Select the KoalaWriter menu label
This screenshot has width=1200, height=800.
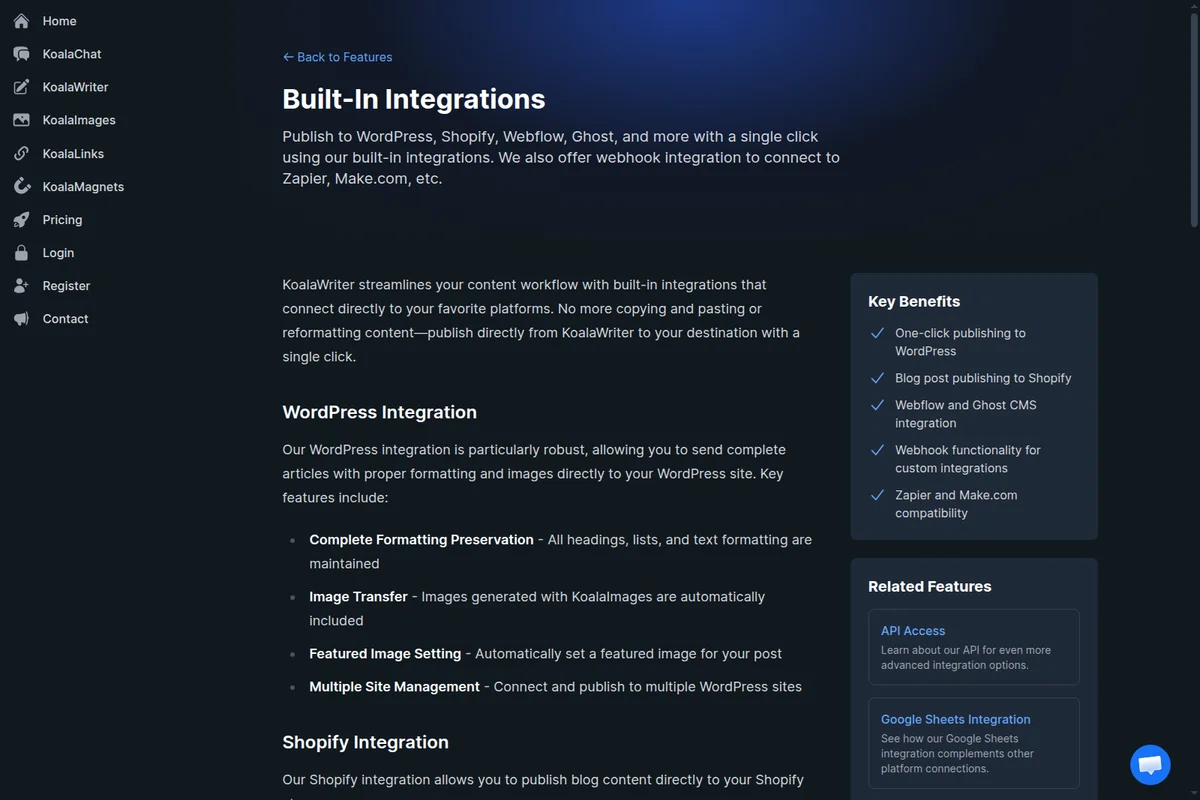[75, 87]
